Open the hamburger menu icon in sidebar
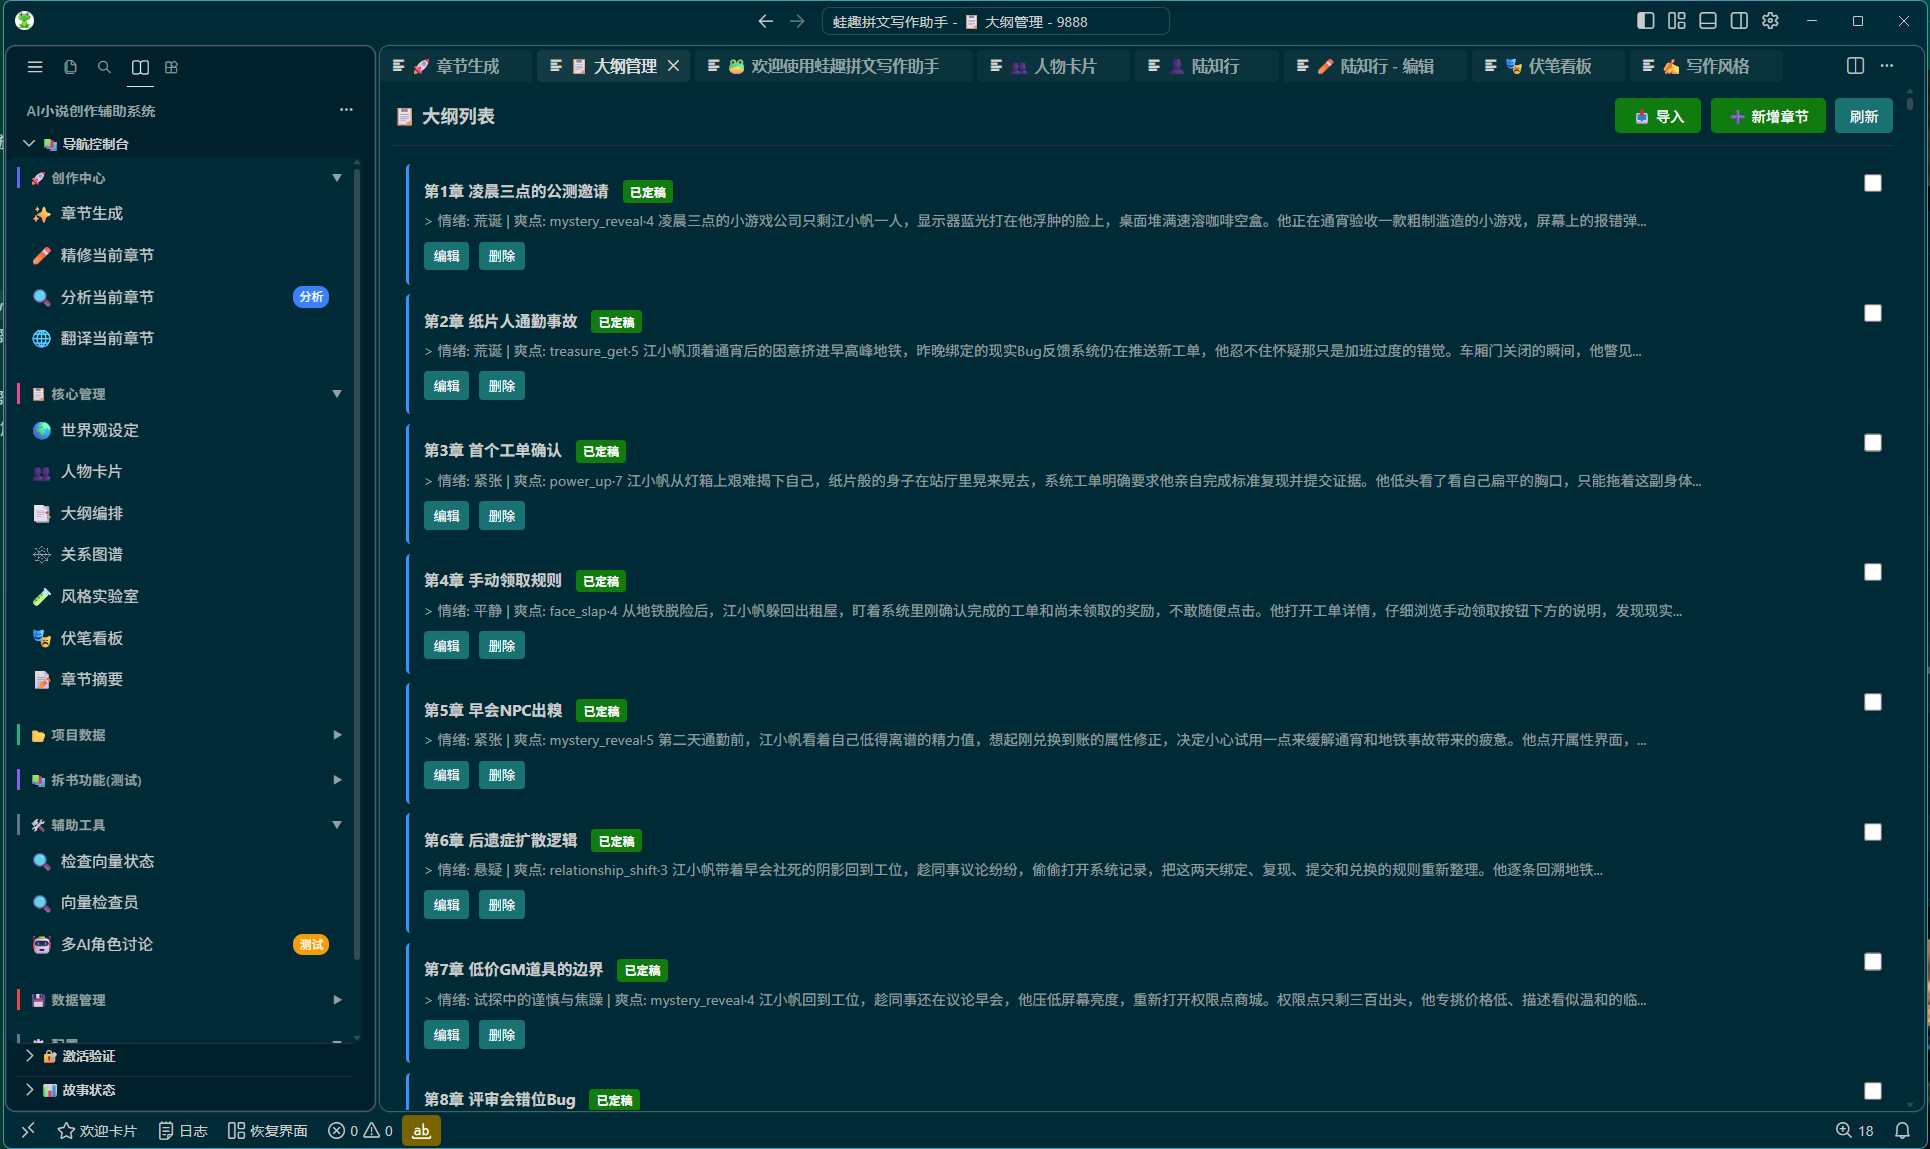1930x1149 pixels. point(35,67)
